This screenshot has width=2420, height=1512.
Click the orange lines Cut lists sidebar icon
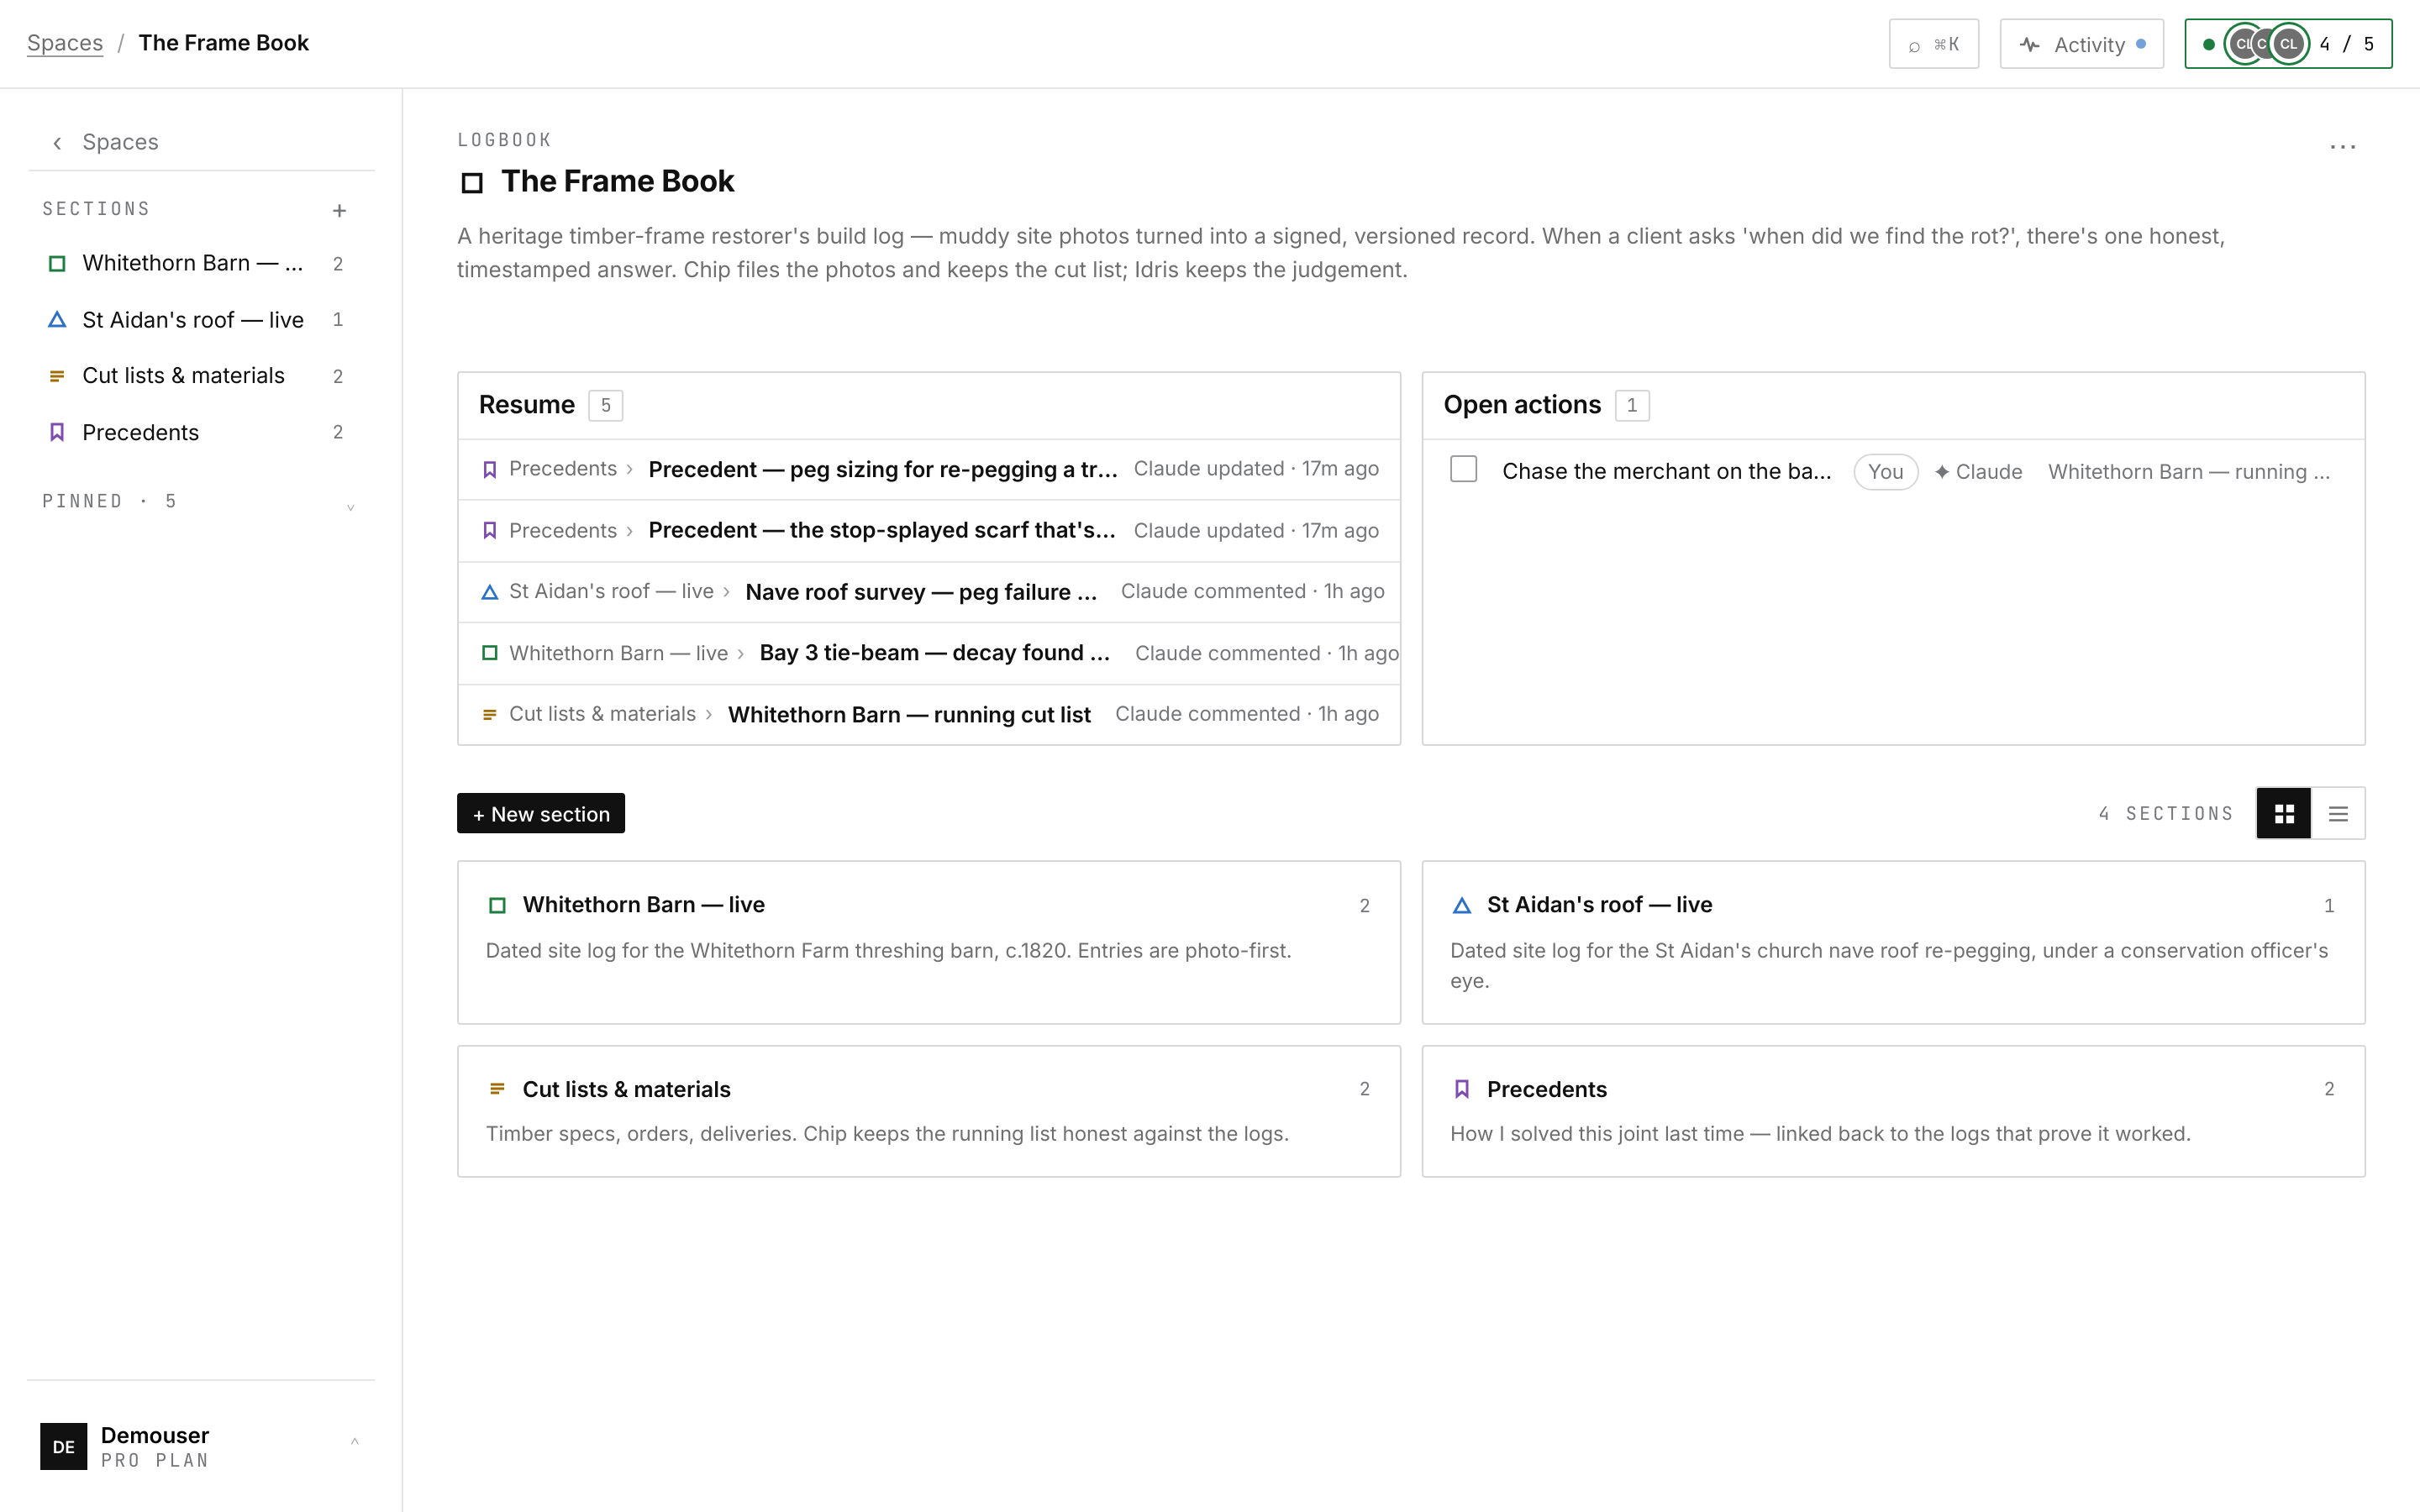click(x=57, y=376)
